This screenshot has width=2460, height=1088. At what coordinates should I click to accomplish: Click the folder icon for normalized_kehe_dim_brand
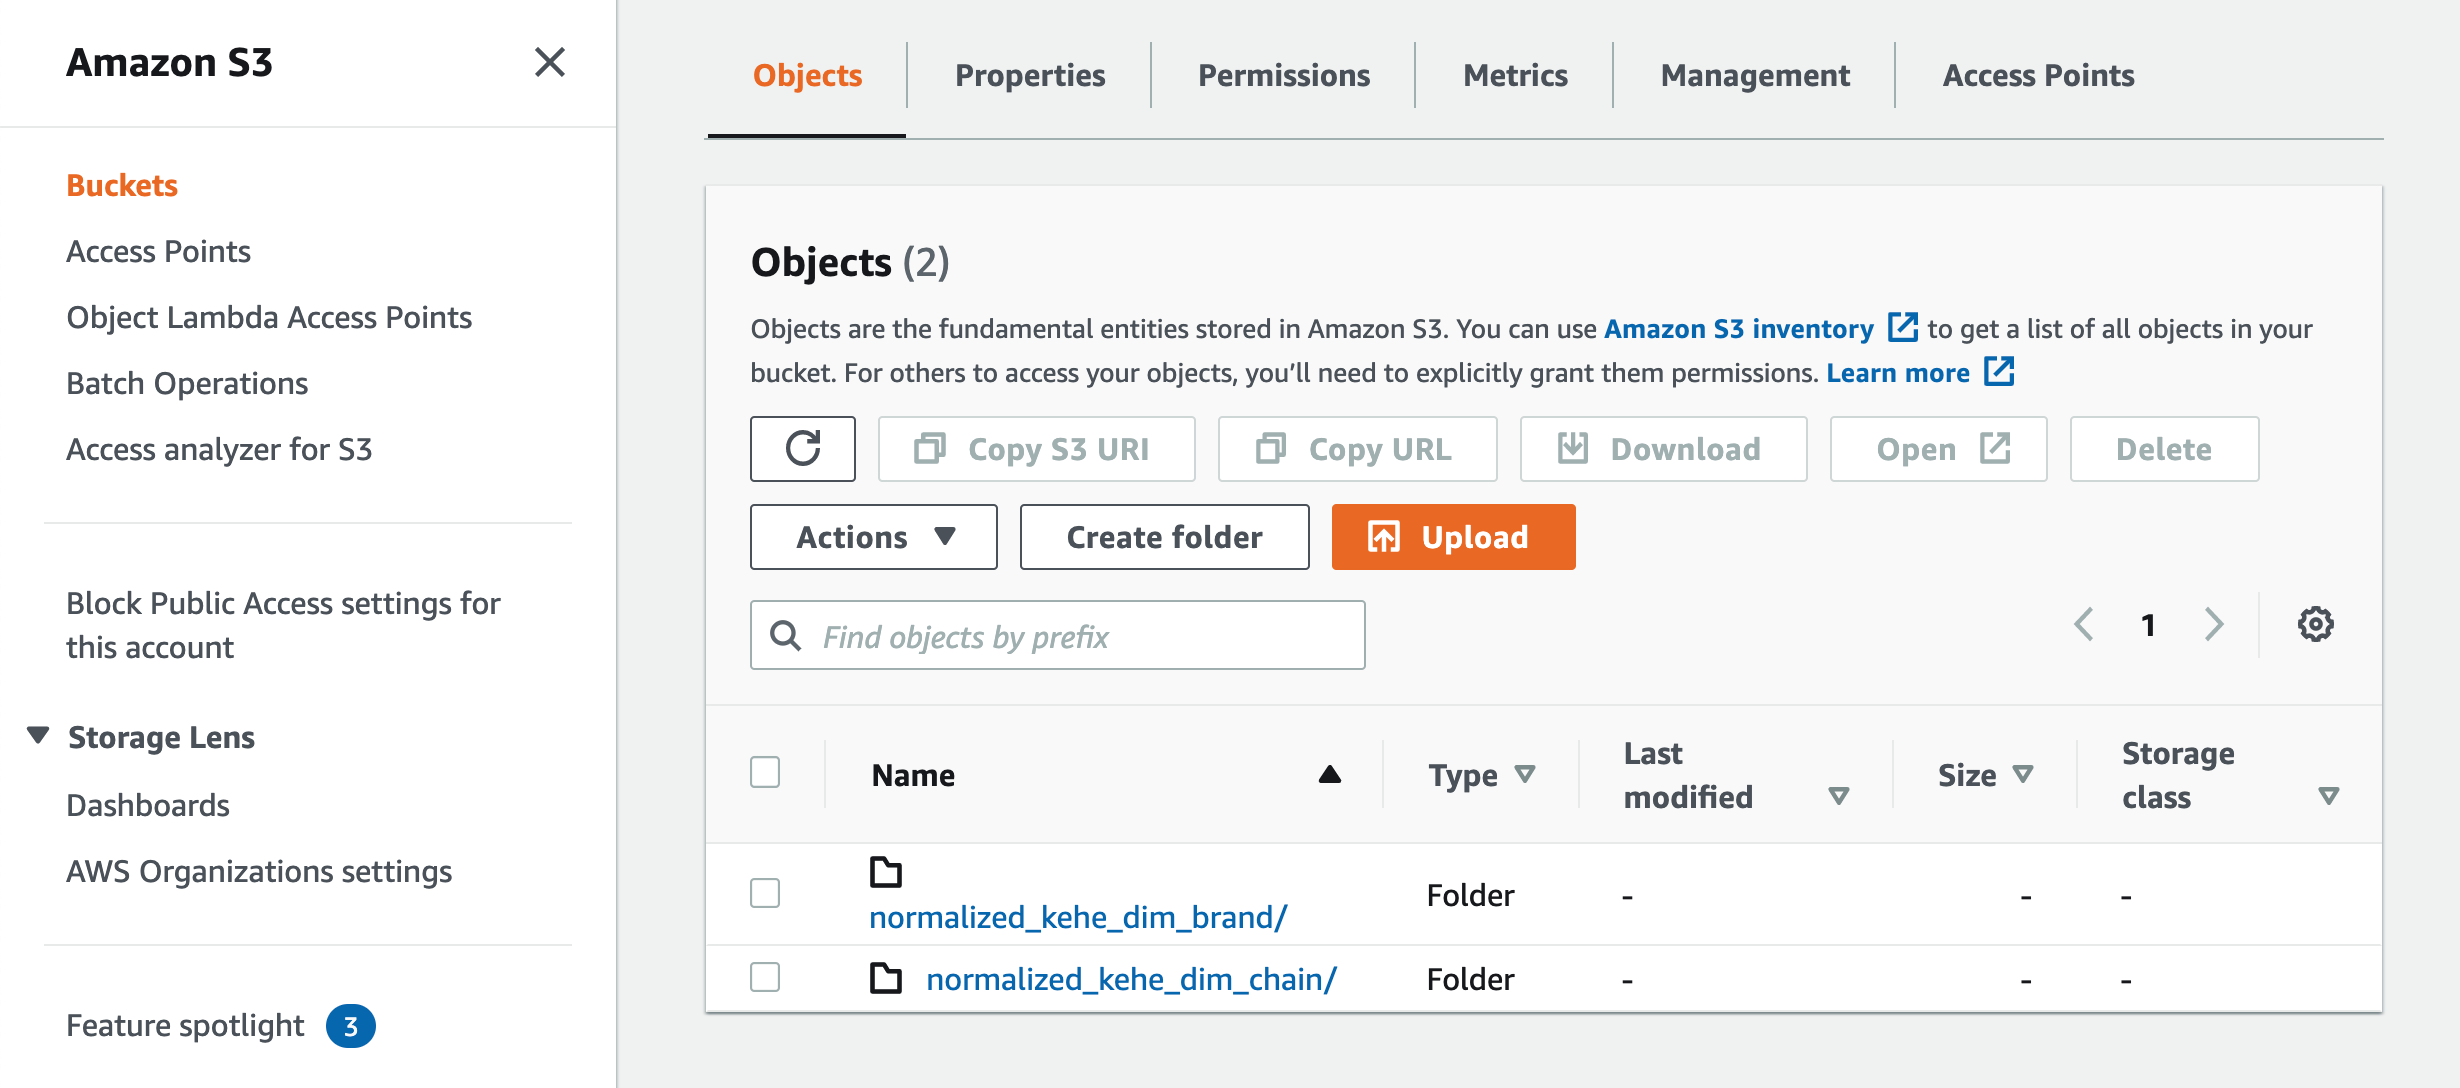[x=885, y=872]
